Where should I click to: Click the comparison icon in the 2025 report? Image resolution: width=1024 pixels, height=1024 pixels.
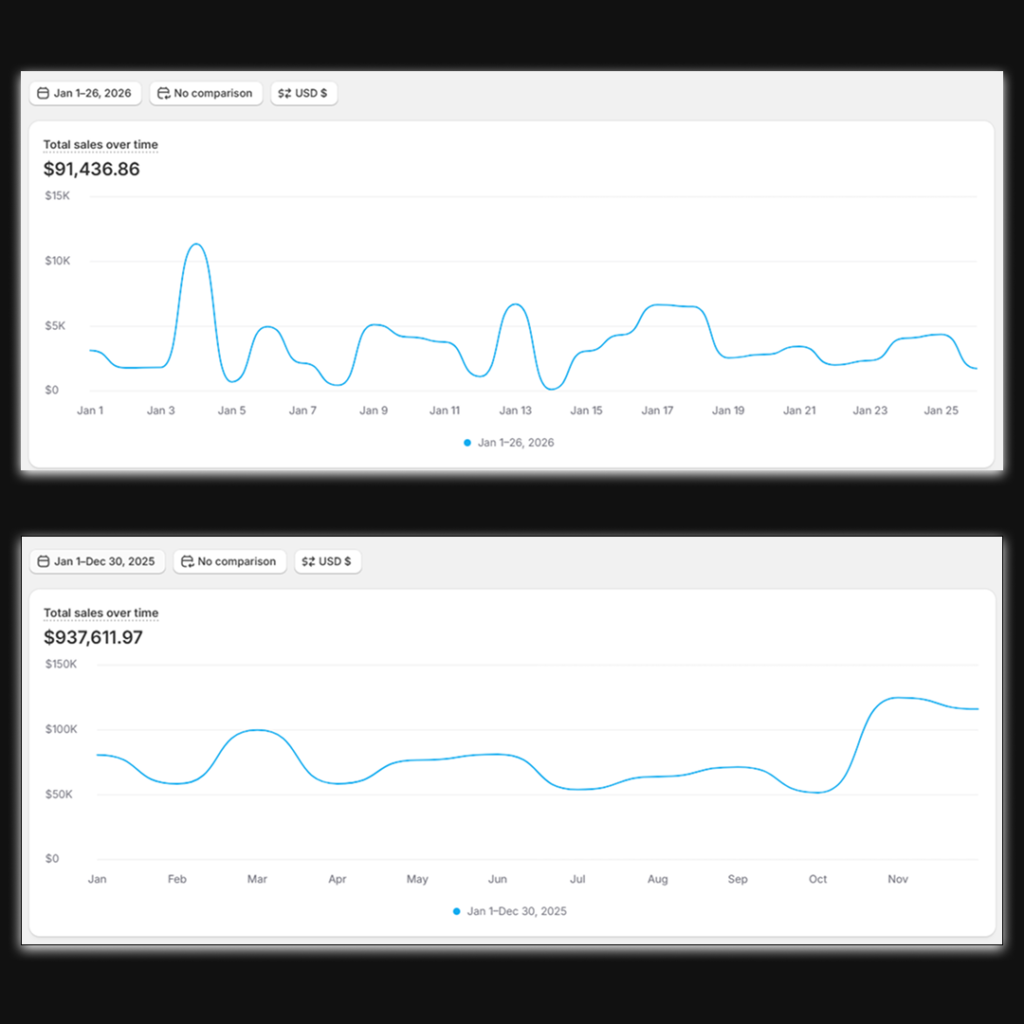coord(187,562)
